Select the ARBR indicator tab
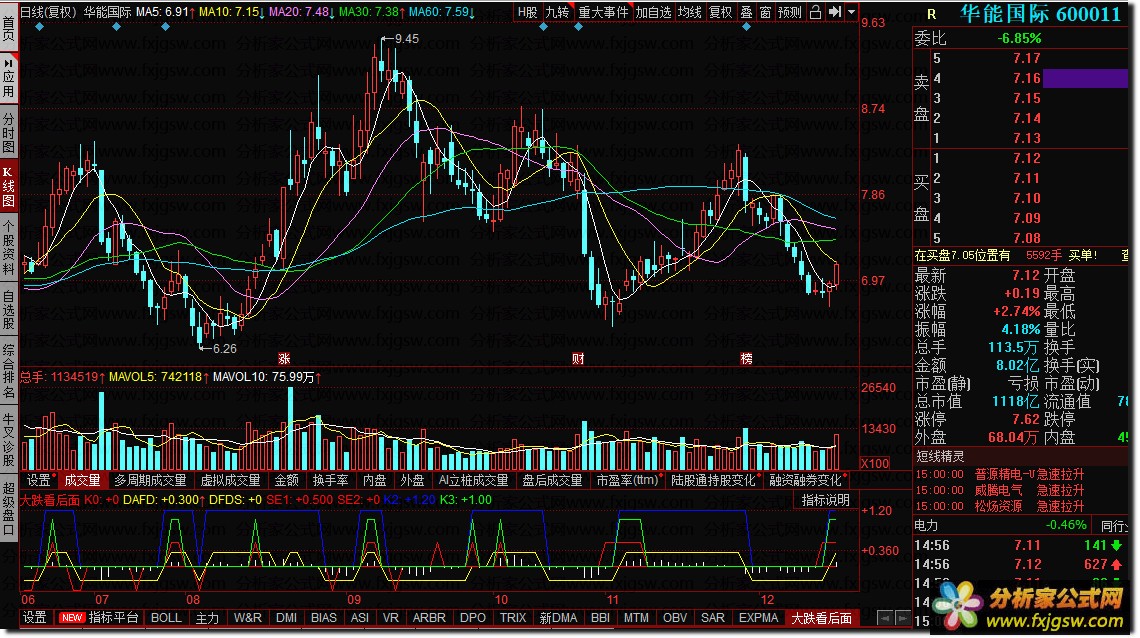This screenshot has height=638, width=1140. point(430,618)
